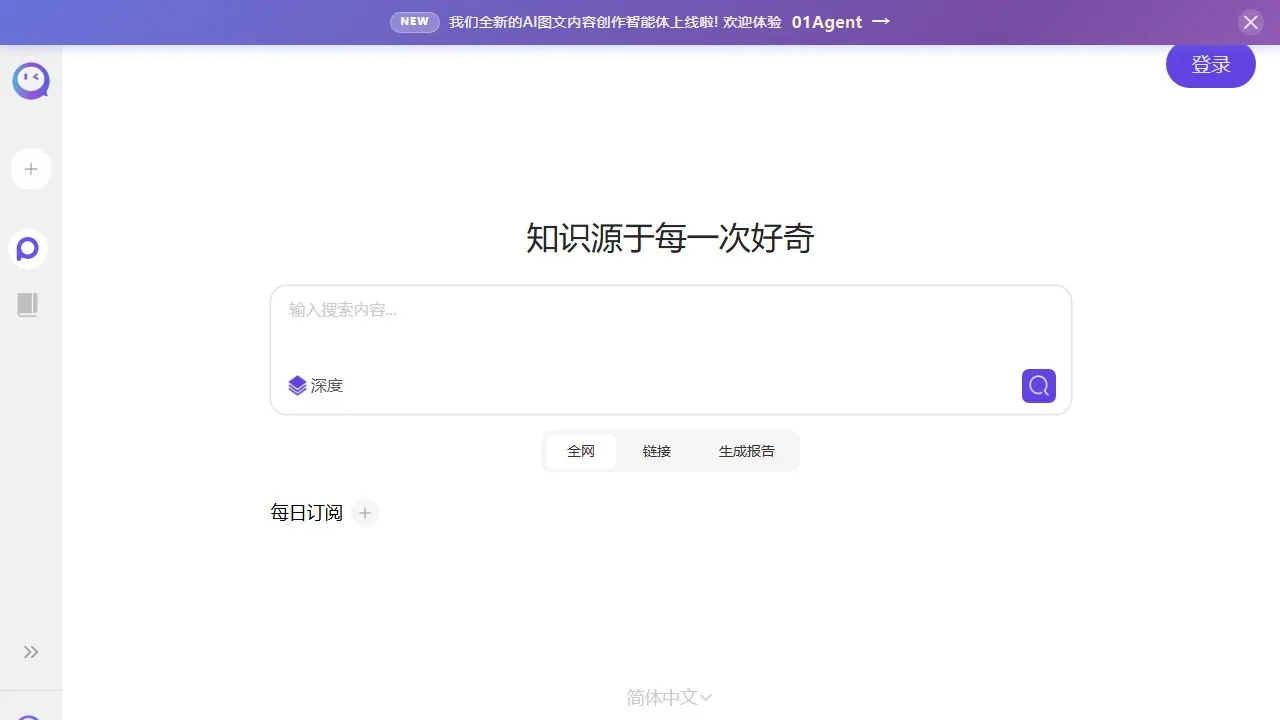Submit search with purple magnifier button
The image size is (1280, 720).
coord(1039,386)
